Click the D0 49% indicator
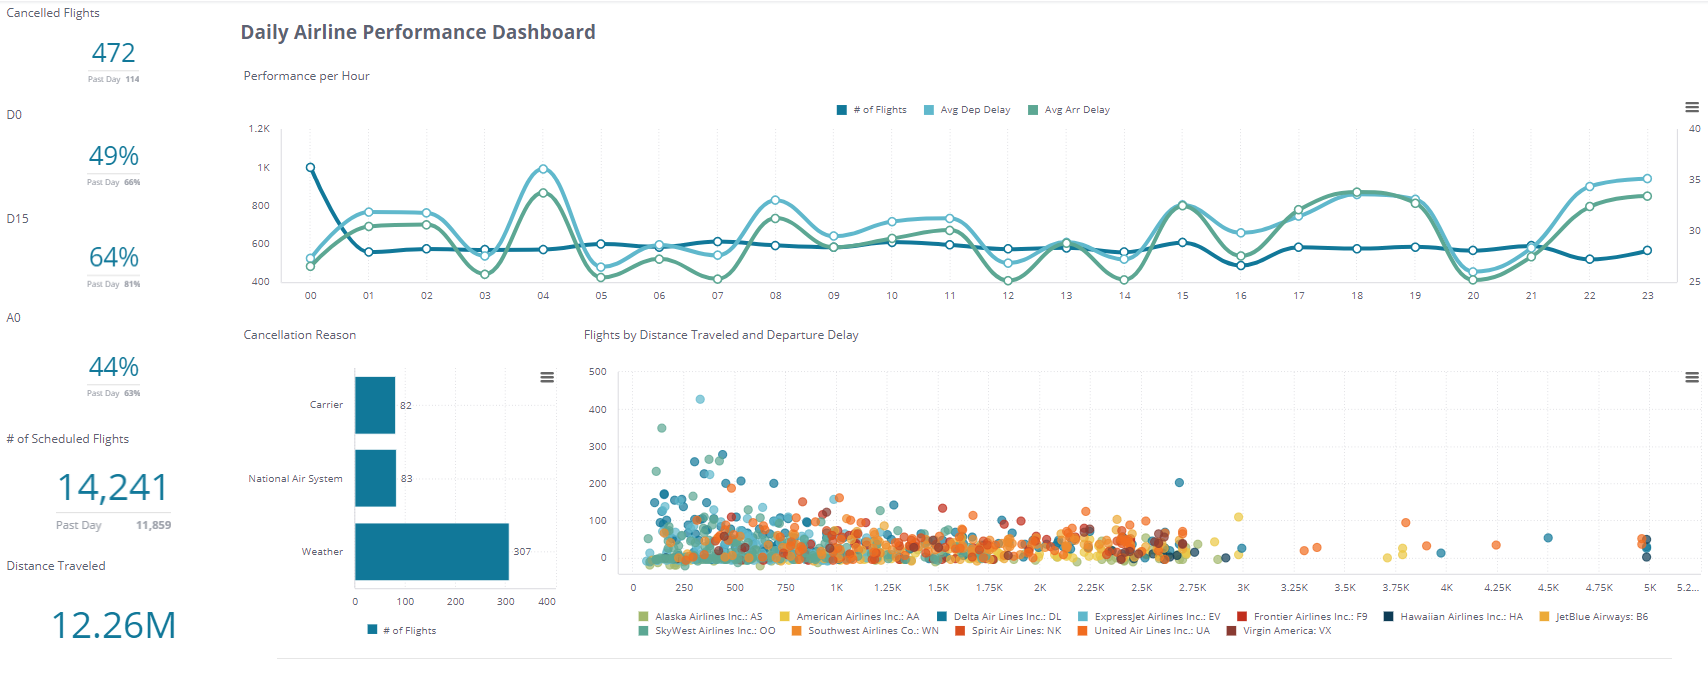 coord(112,157)
